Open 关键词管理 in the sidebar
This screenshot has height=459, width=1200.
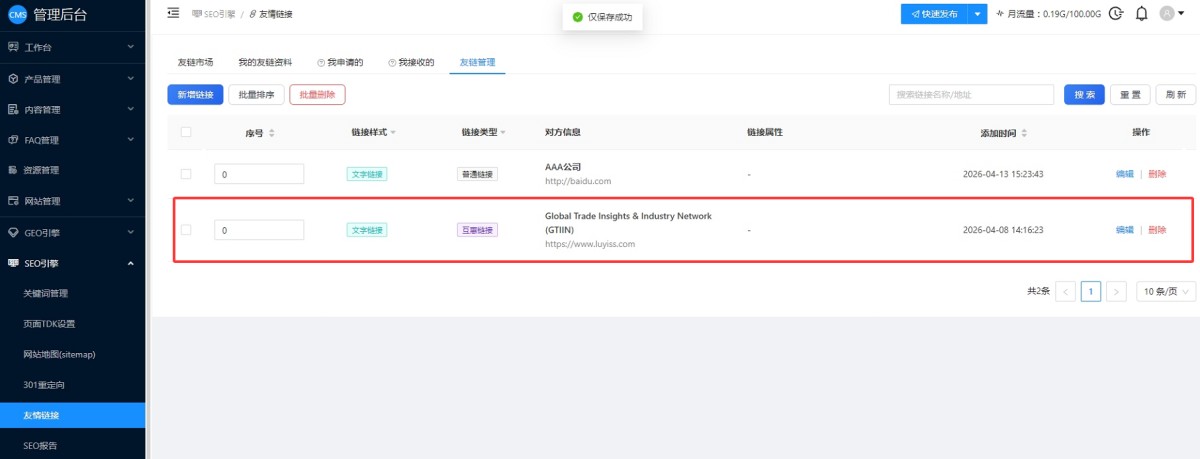[x=46, y=293]
